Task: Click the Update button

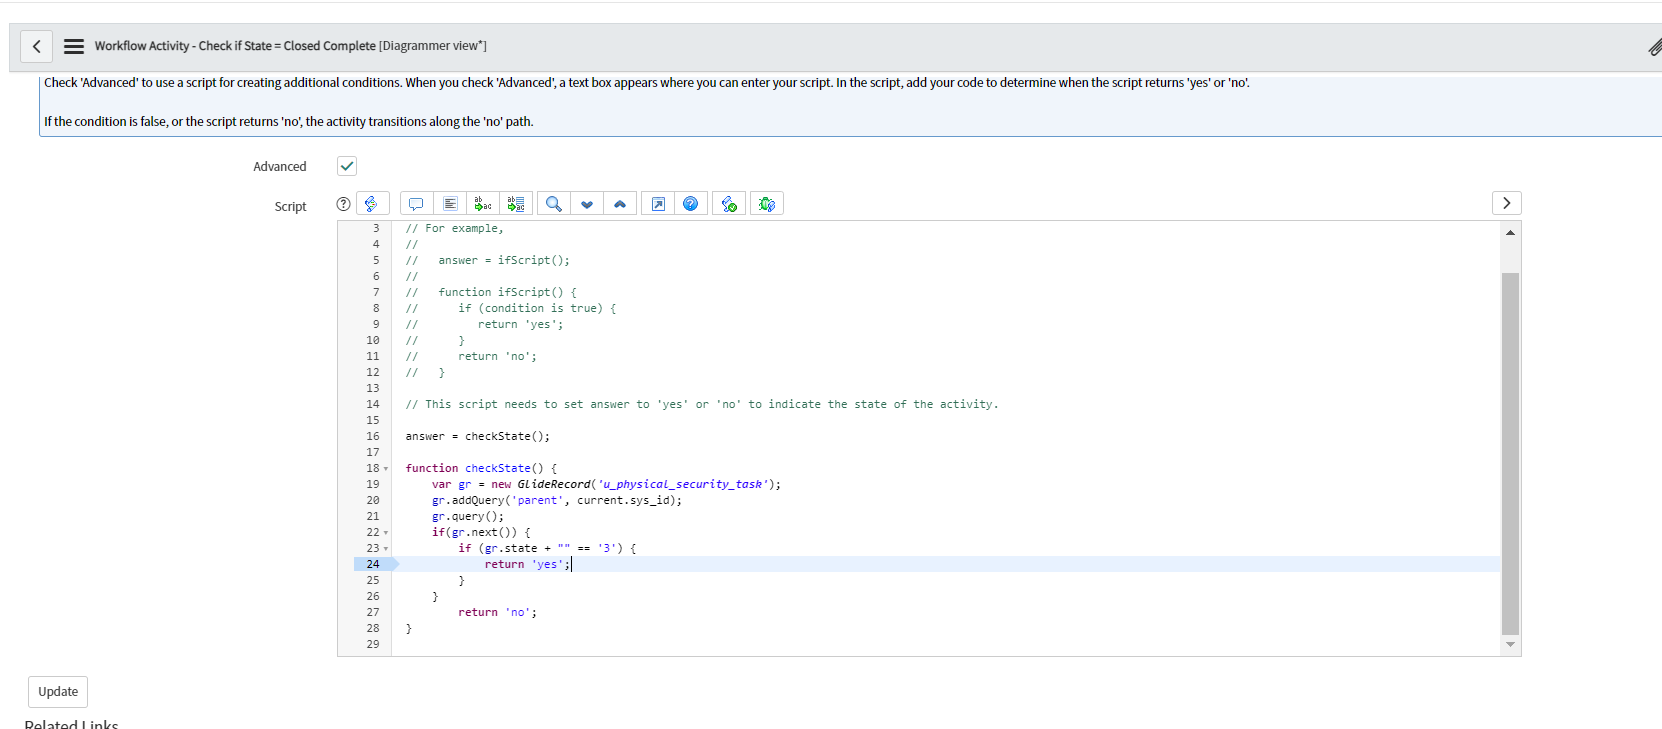Action: tap(58, 692)
